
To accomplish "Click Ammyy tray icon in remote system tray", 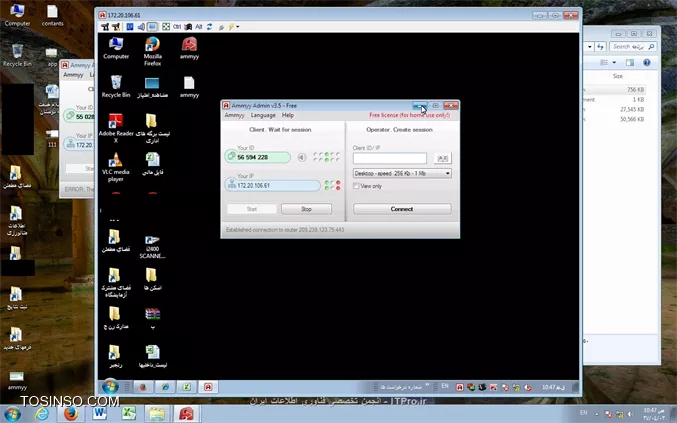I will (460, 387).
